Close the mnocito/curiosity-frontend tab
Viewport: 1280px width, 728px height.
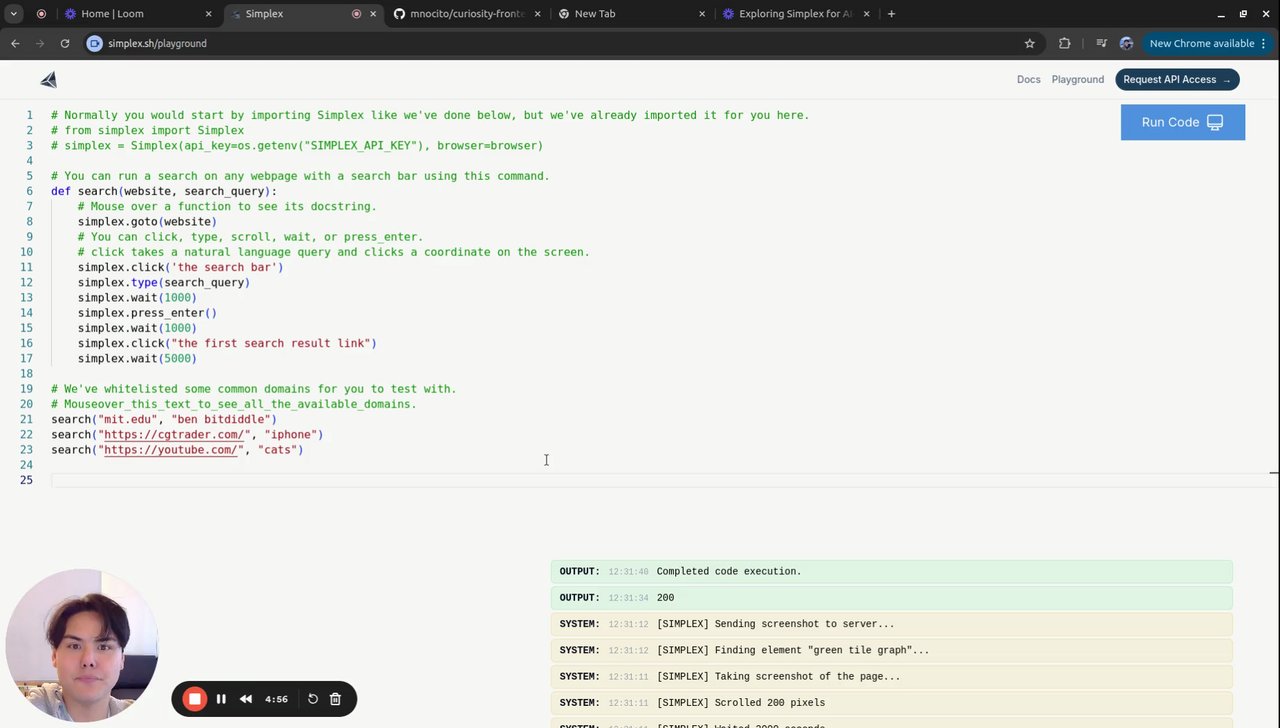[x=538, y=14]
